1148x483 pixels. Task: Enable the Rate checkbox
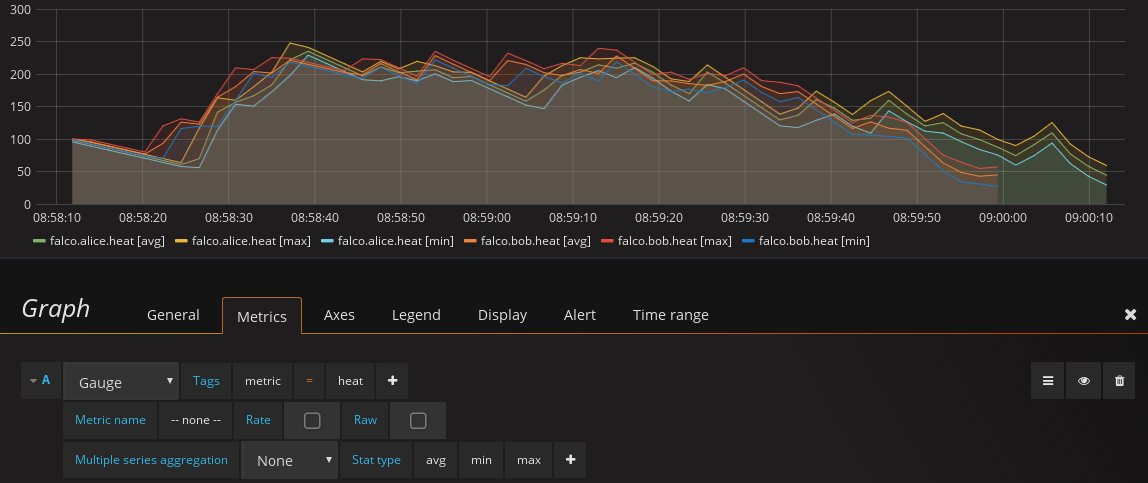312,420
